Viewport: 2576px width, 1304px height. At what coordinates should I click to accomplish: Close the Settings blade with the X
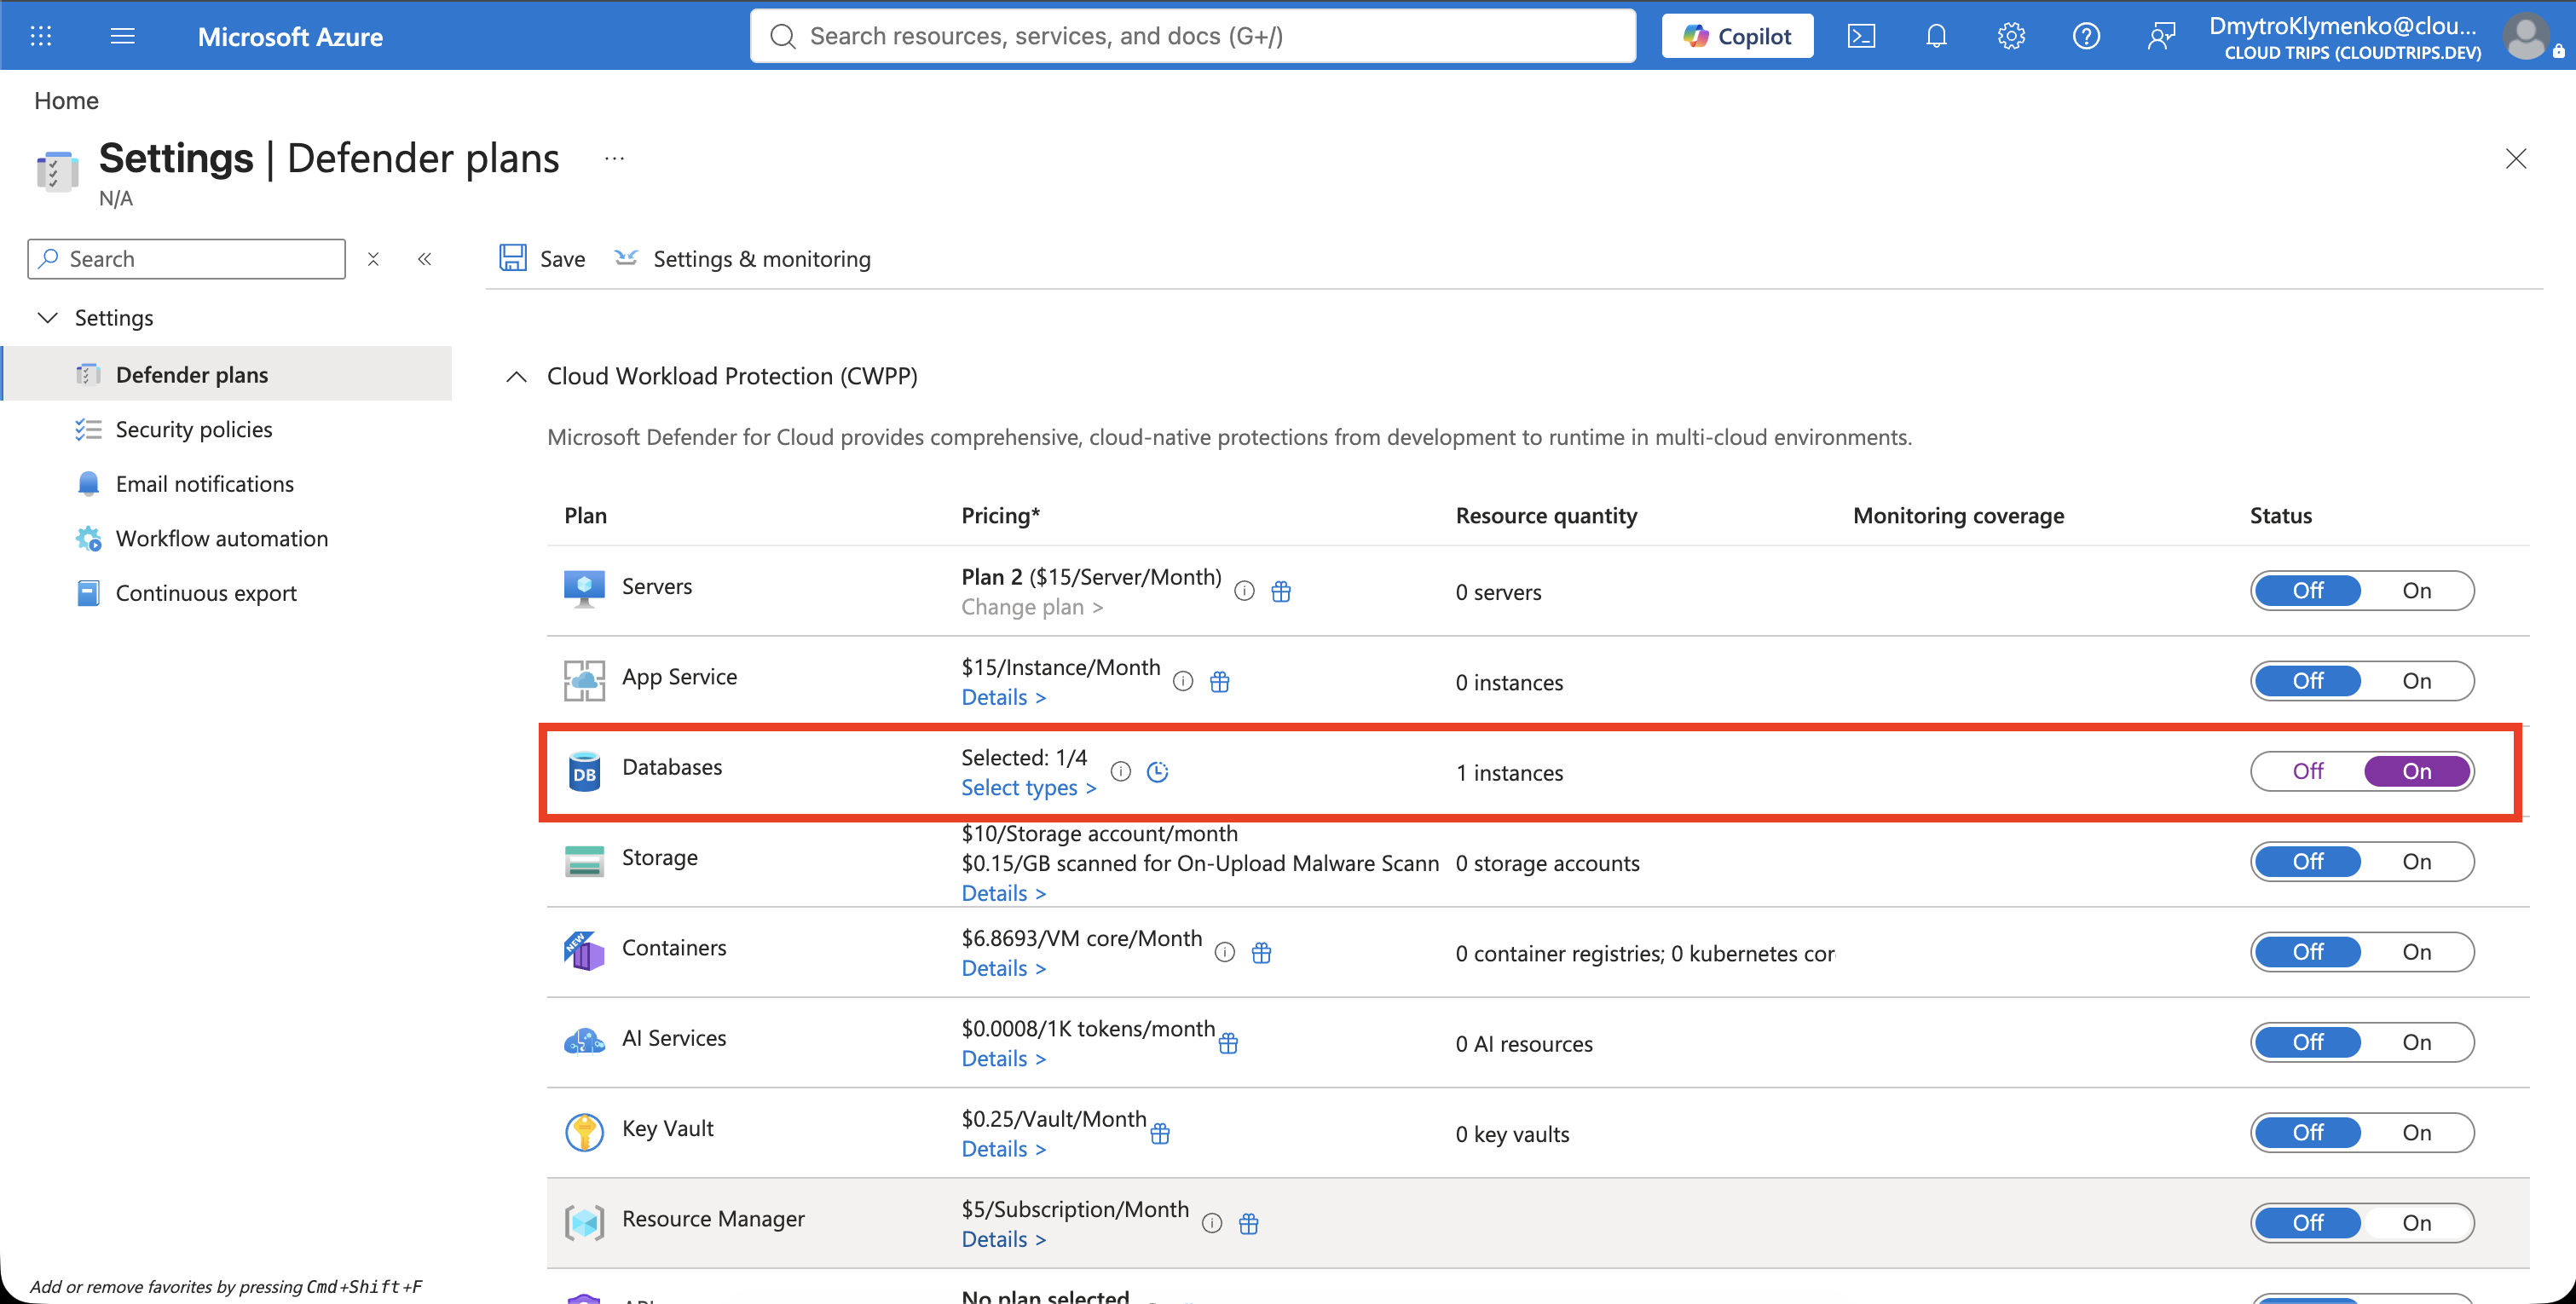pyautogui.click(x=2516, y=158)
